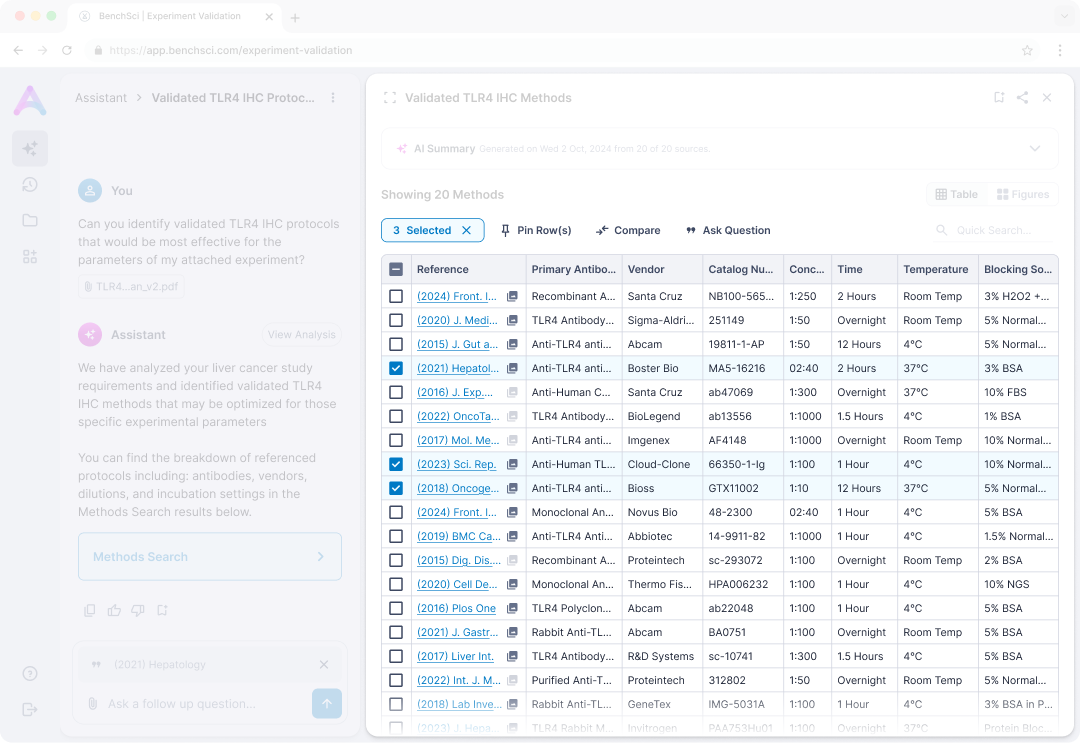Open the folders icon in the left sidebar
The image size is (1080, 743).
click(x=30, y=220)
